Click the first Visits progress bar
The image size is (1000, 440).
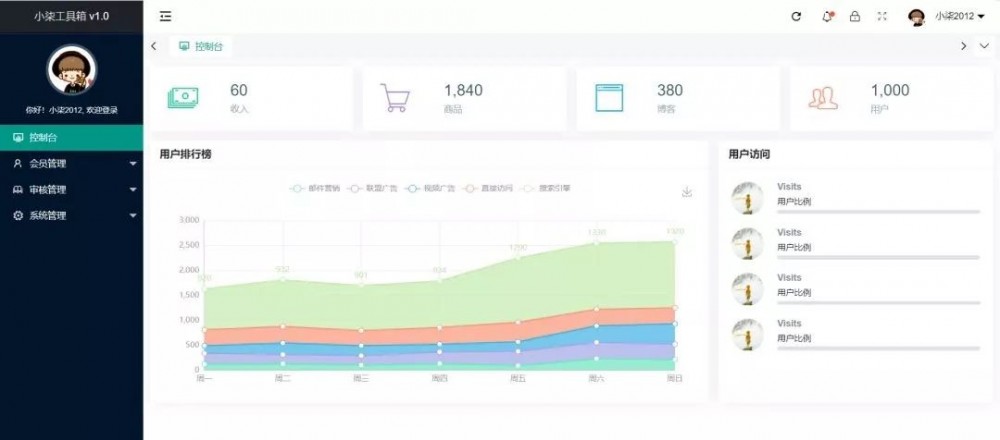878,212
